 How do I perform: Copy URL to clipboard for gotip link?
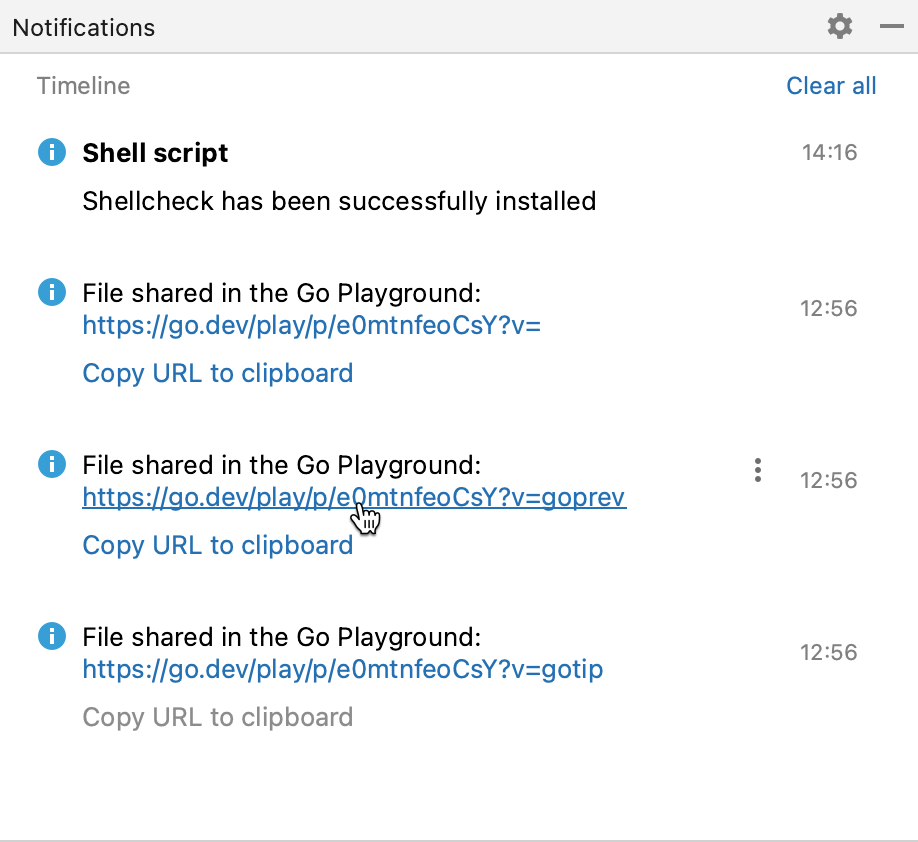coord(217,717)
